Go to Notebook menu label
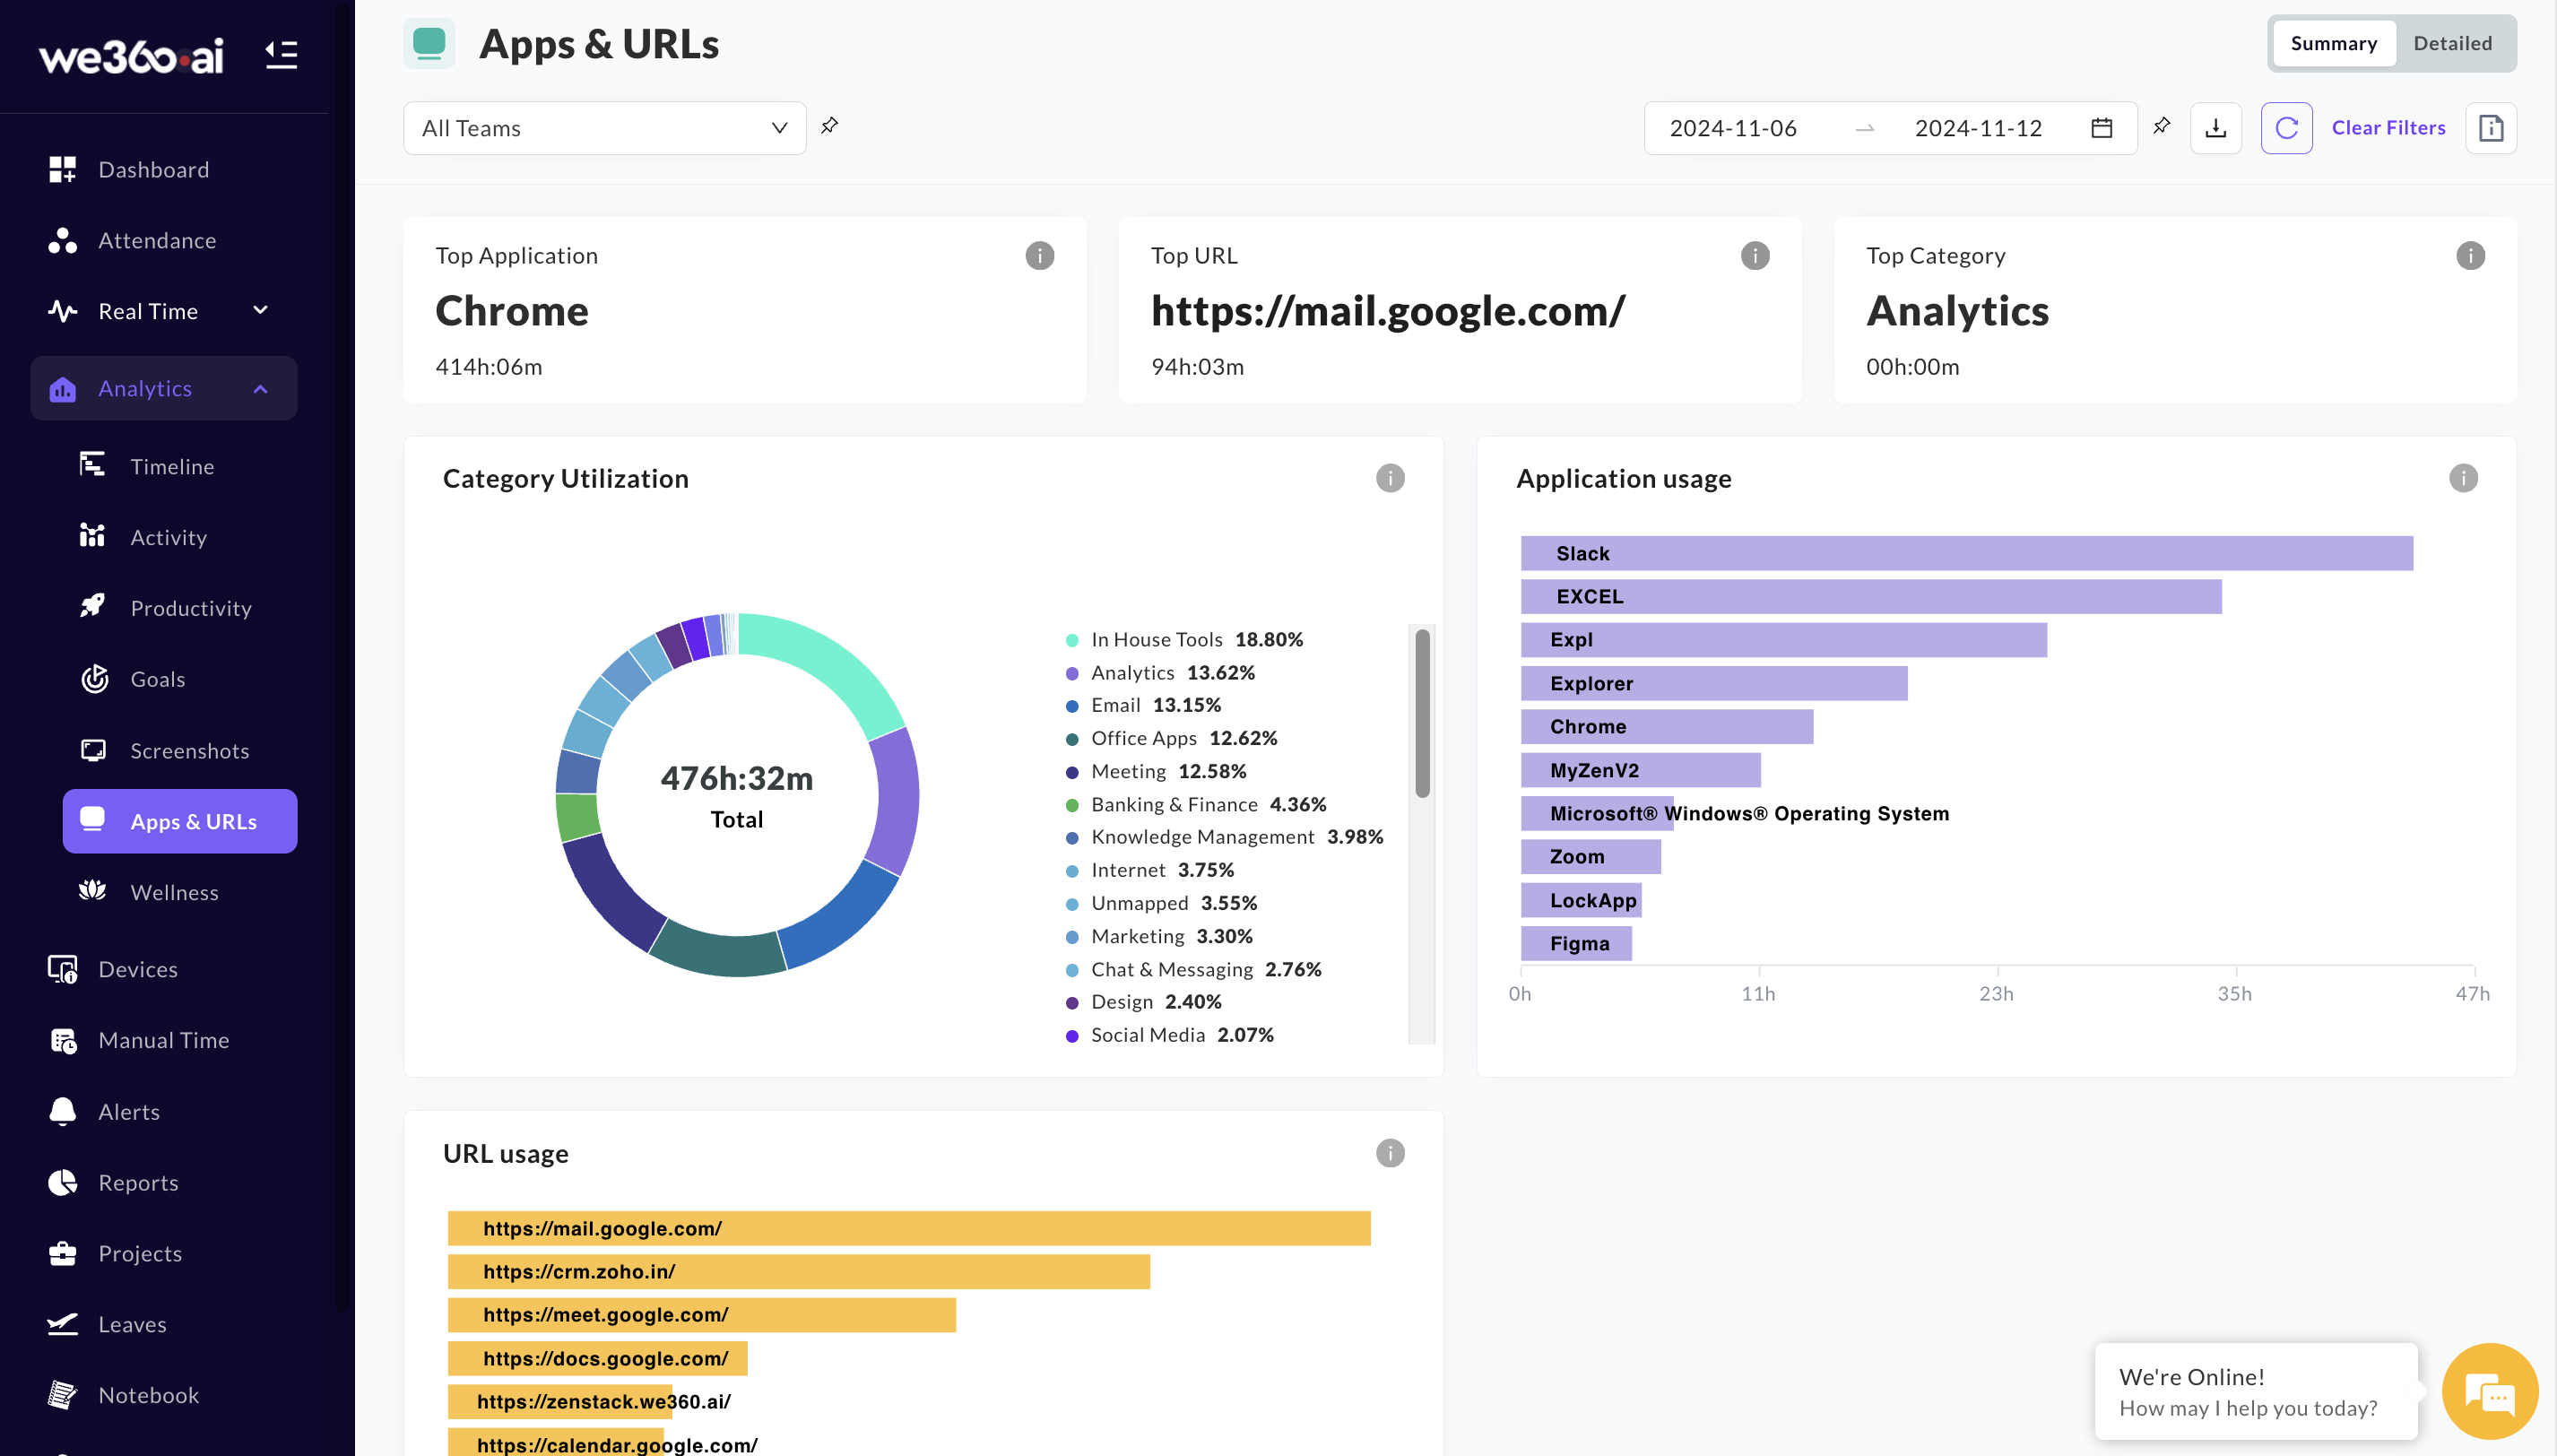This screenshot has height=1456, width=2557. pos(148,1394)
